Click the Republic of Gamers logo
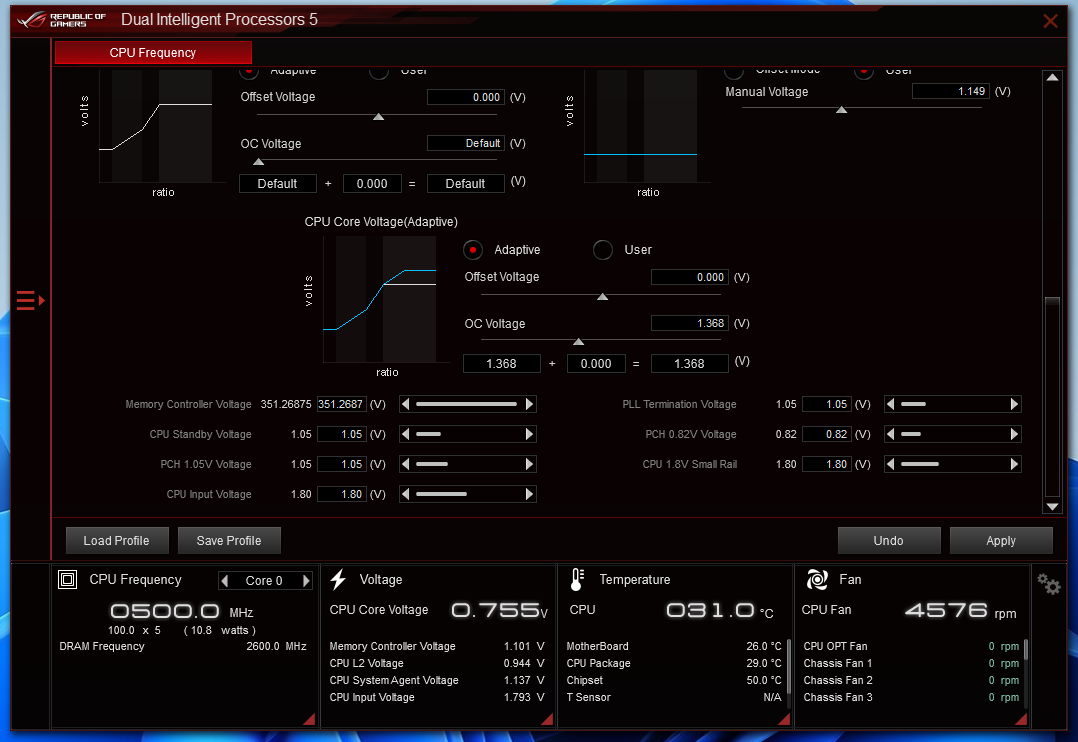Image resolution: width=1078 pixels, height=742 pixels. (x=62, y=19)
